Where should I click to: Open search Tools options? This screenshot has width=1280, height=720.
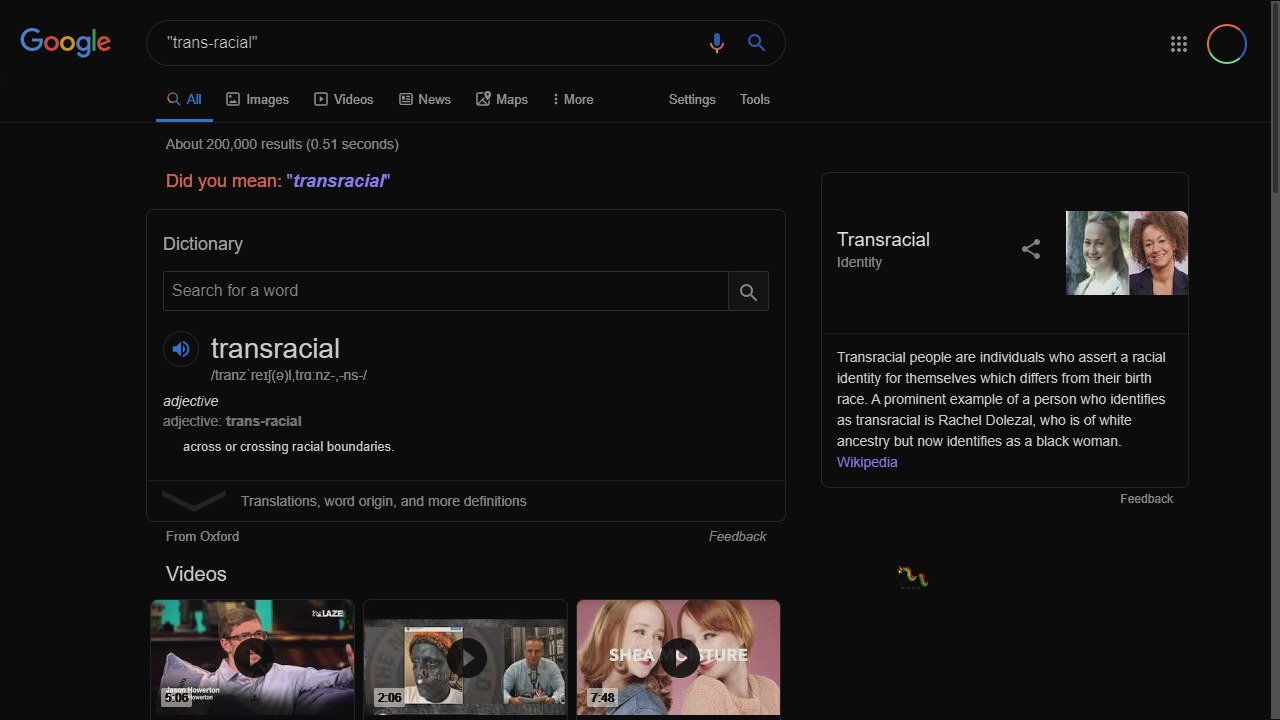(x=755, y=100)
